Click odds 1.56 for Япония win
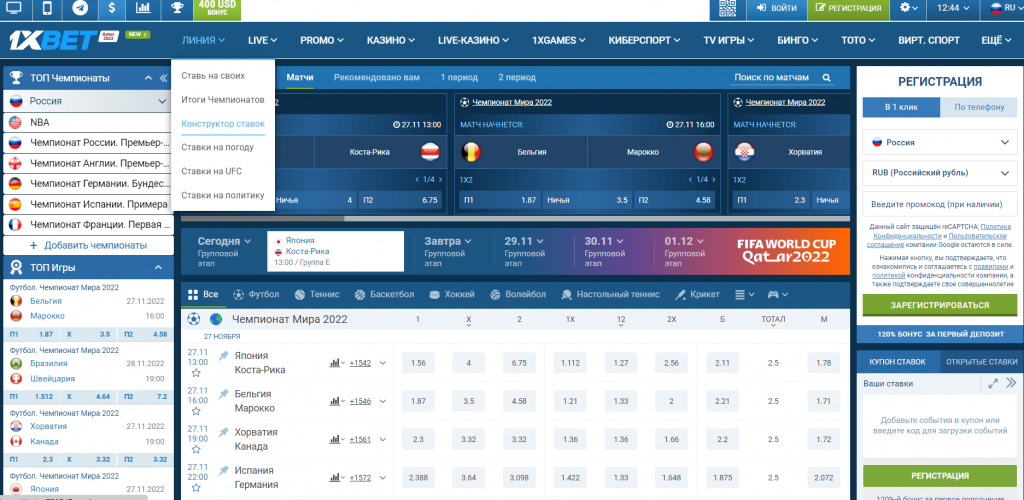Viewport: 1024px width, 500px height. (x=418, y=363)
